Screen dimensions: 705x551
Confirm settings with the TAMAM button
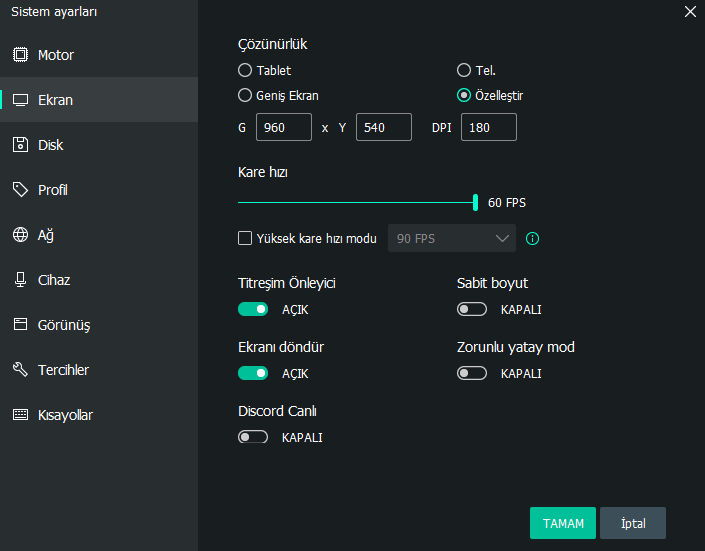tap(563, 523)
